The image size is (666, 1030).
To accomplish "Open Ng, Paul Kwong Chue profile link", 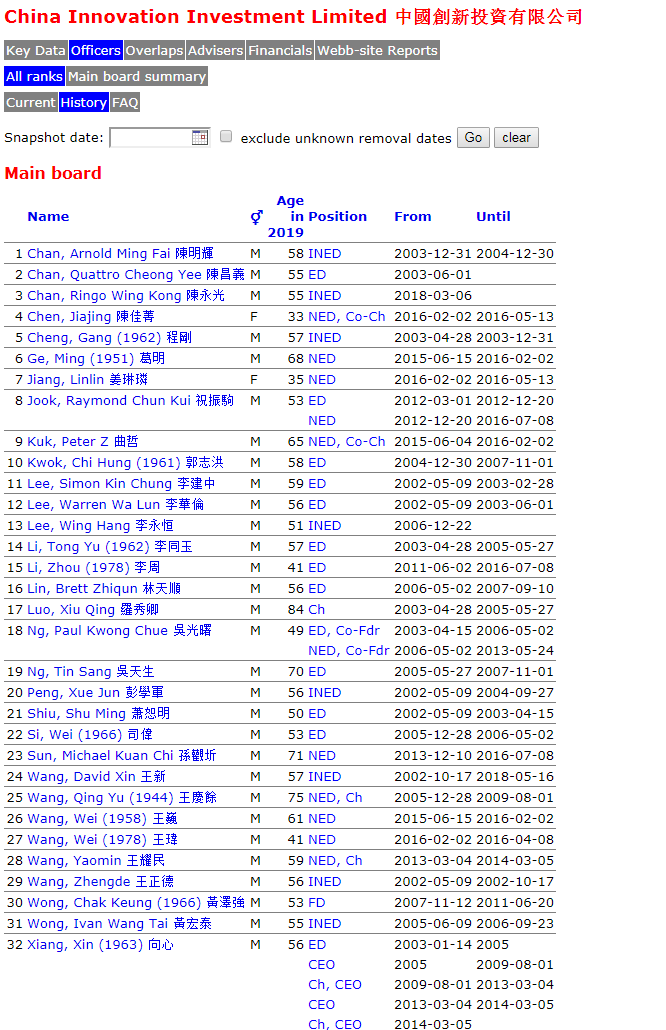I will pyautogui.click(x=119, y=631).
